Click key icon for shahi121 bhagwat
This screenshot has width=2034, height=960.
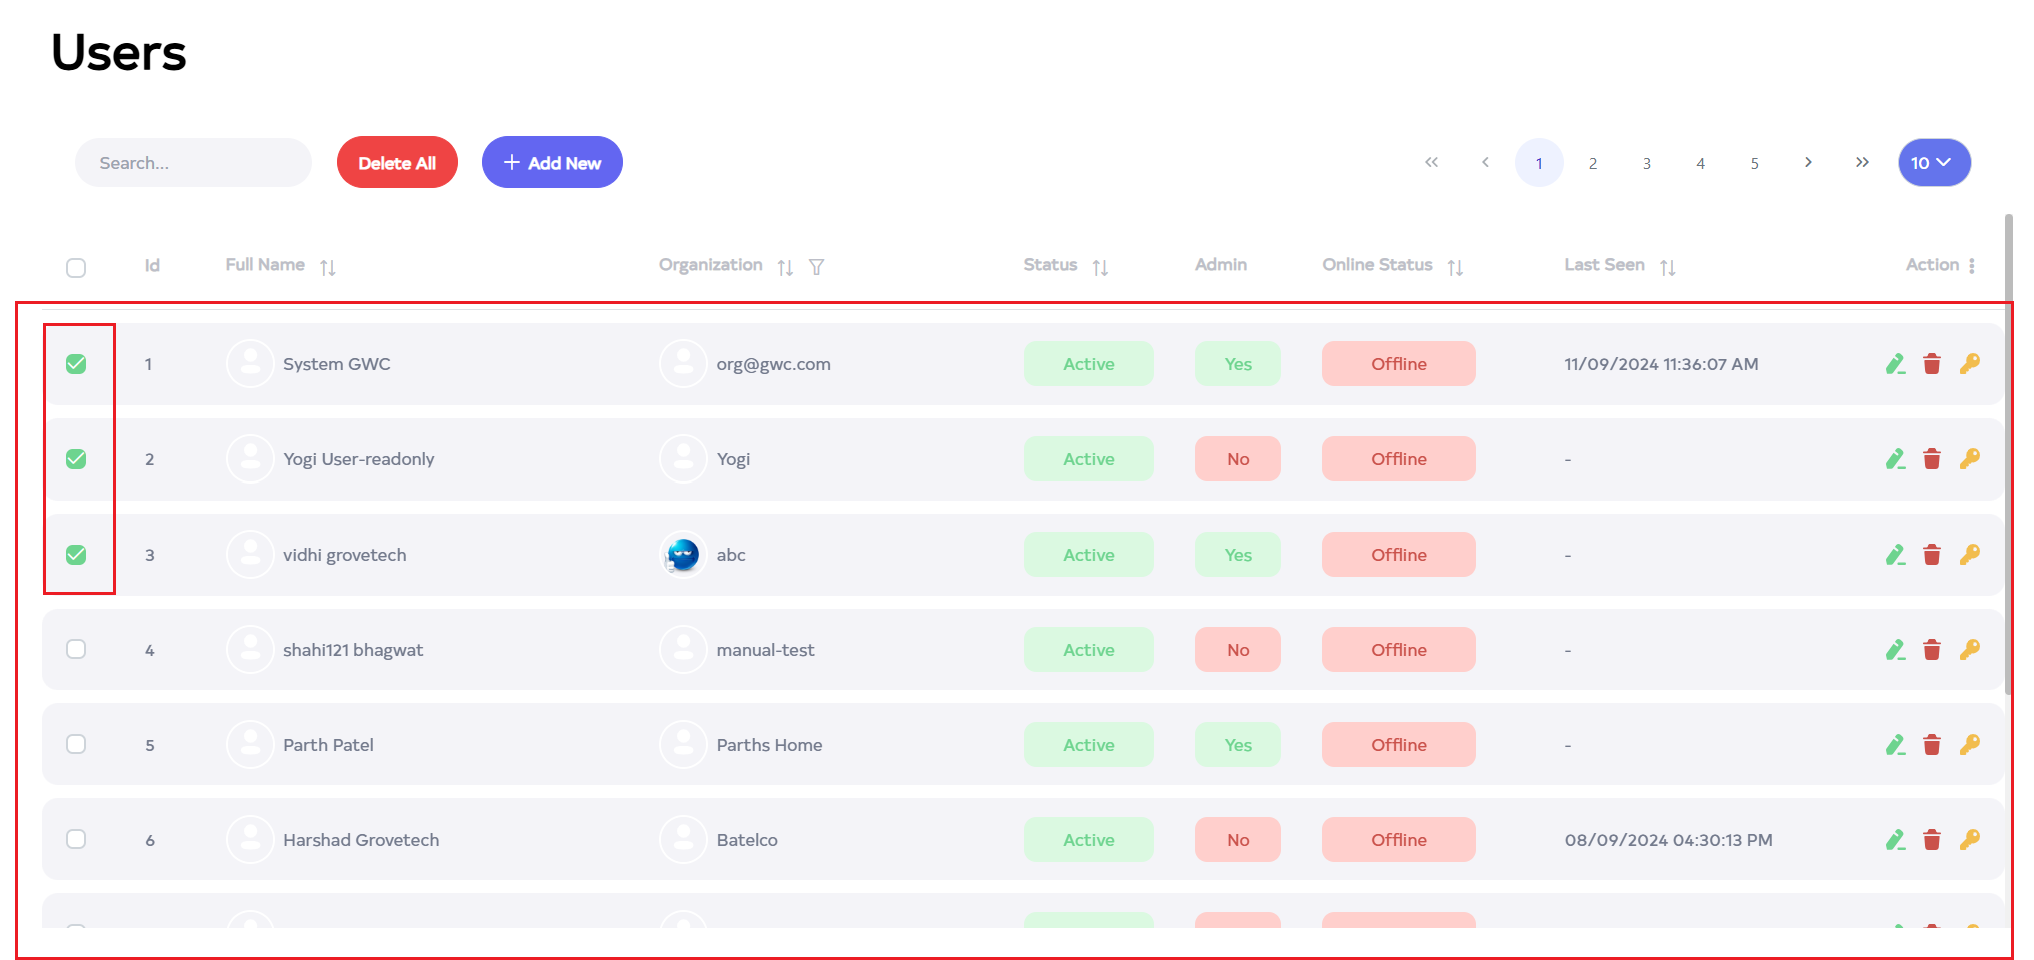(x=1969, y=650)
